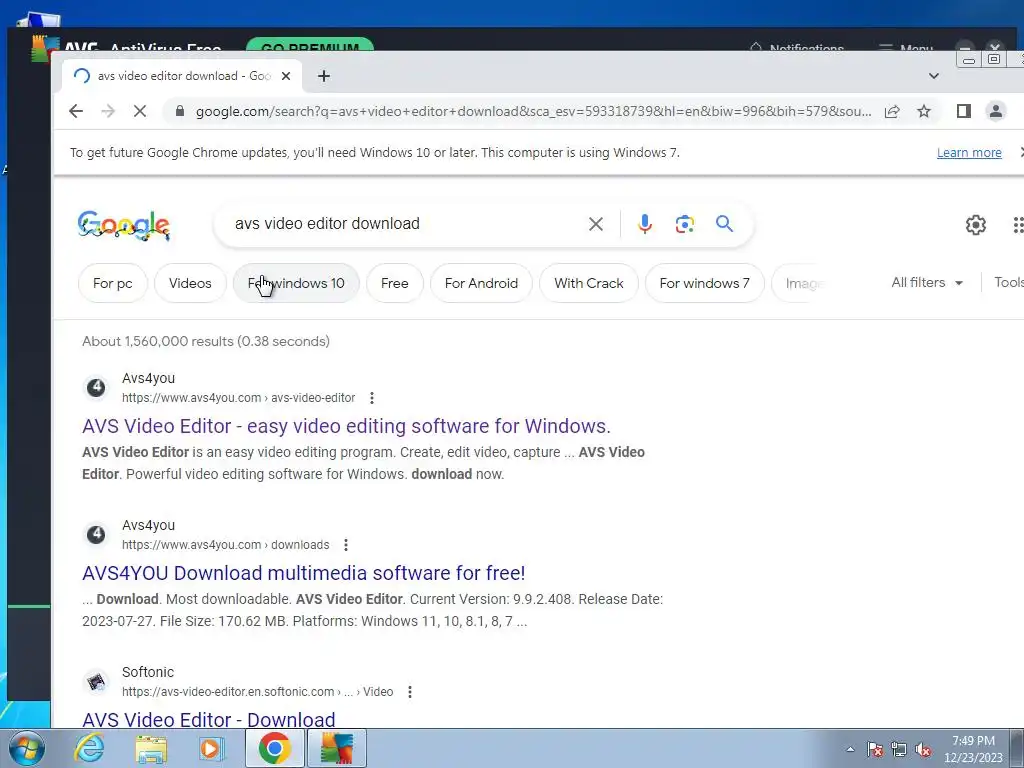Open tab search chevron in Chrome title bar

tap(934, 76)
